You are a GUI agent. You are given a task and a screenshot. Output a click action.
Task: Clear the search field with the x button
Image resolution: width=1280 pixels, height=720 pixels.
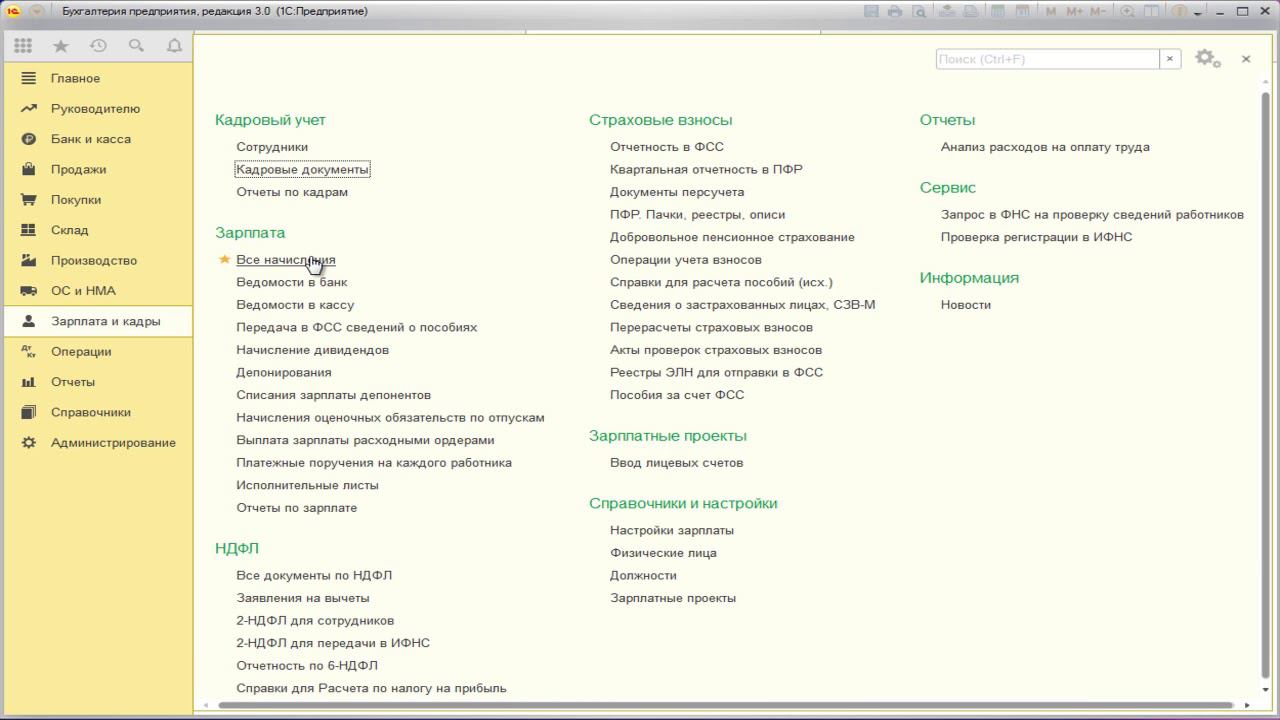coord(1170,59)
